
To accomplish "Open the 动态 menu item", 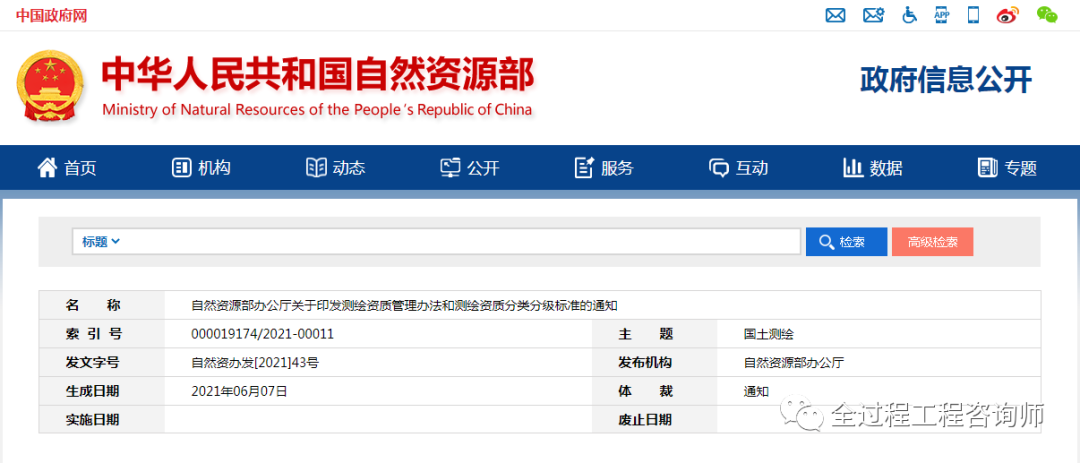I will click(x=349, y=168).
